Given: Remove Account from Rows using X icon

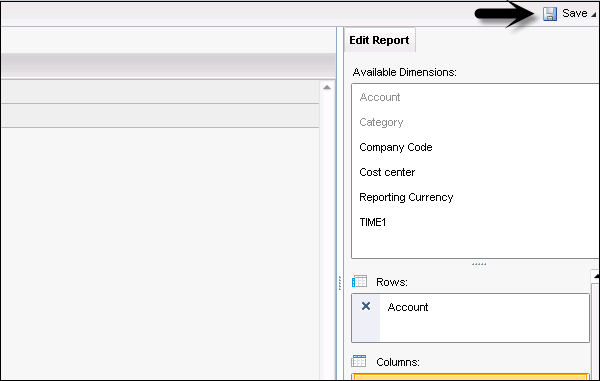Looking at the screenshot, I should pyautogui.click(x=366, y=306).
